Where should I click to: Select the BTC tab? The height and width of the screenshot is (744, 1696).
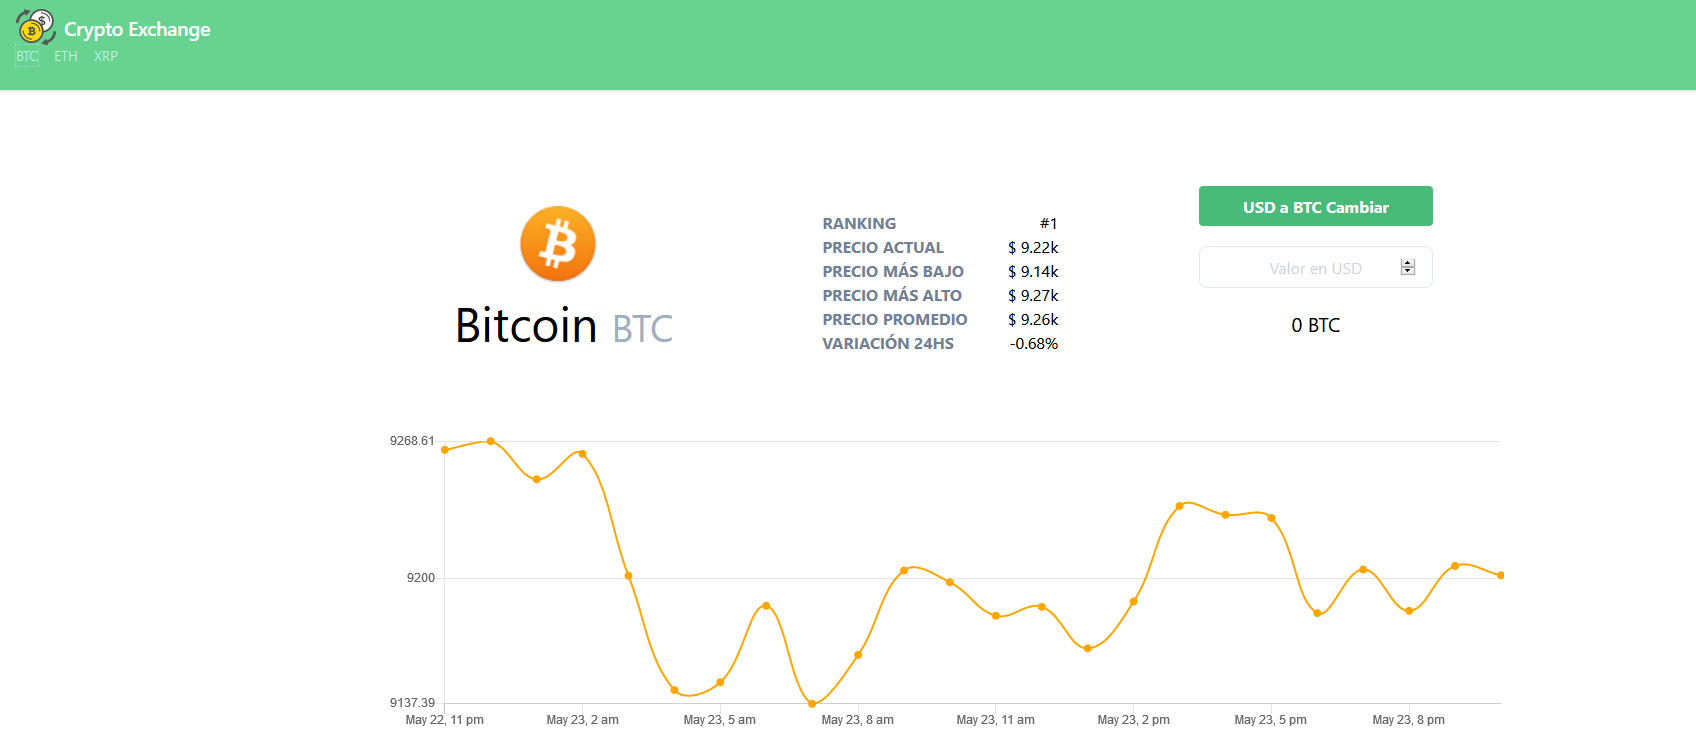27,56
